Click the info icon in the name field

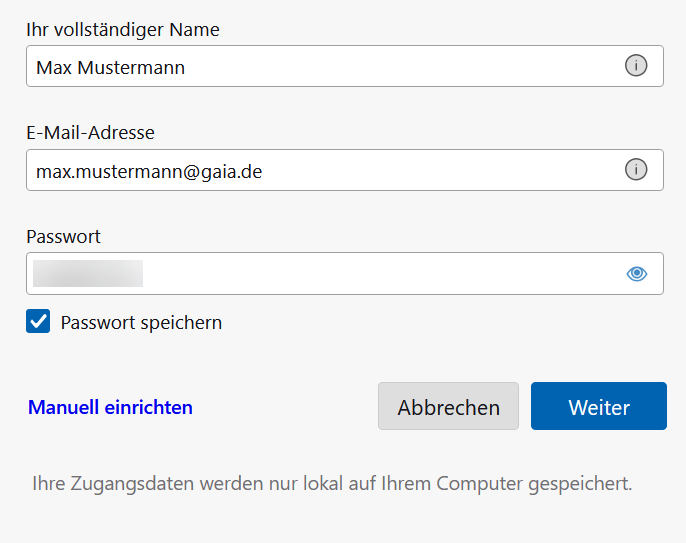pos(636,66)
